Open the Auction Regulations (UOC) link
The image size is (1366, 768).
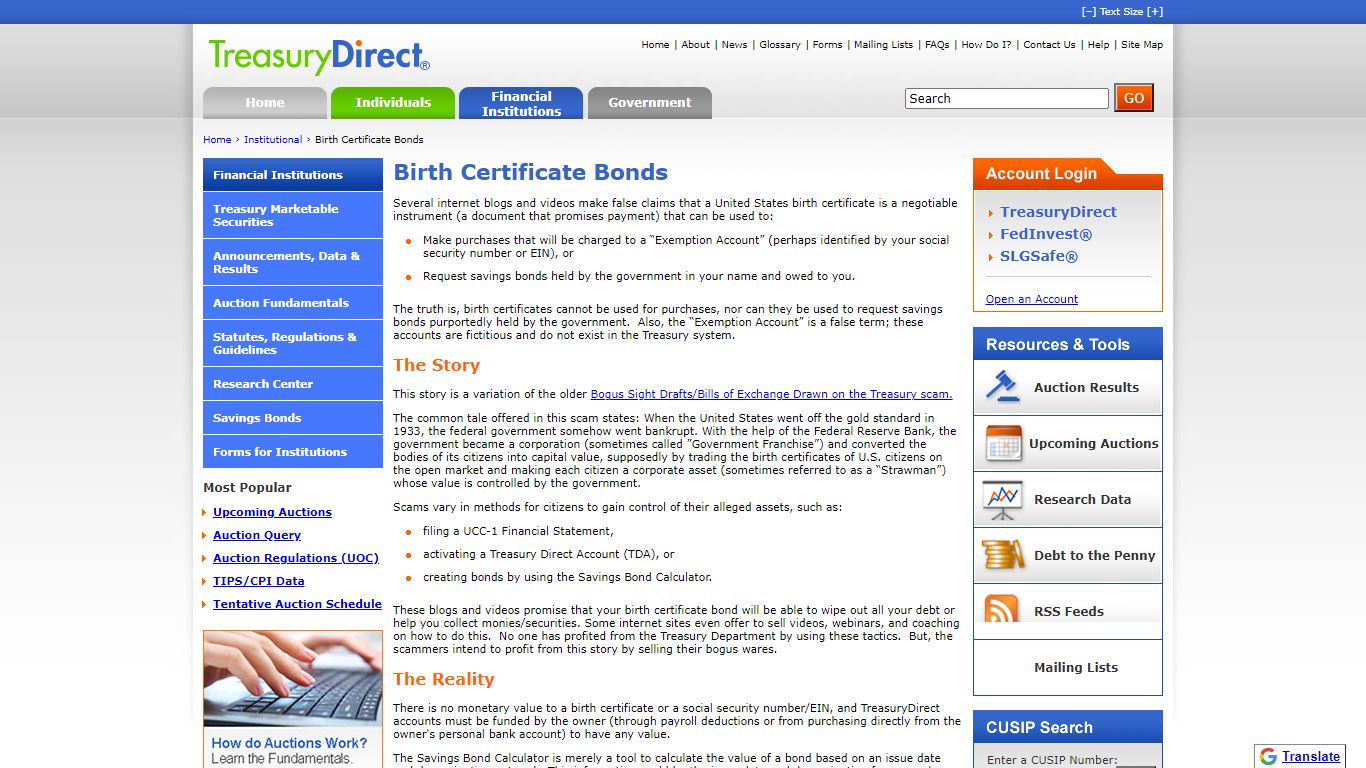coord(296,558)
